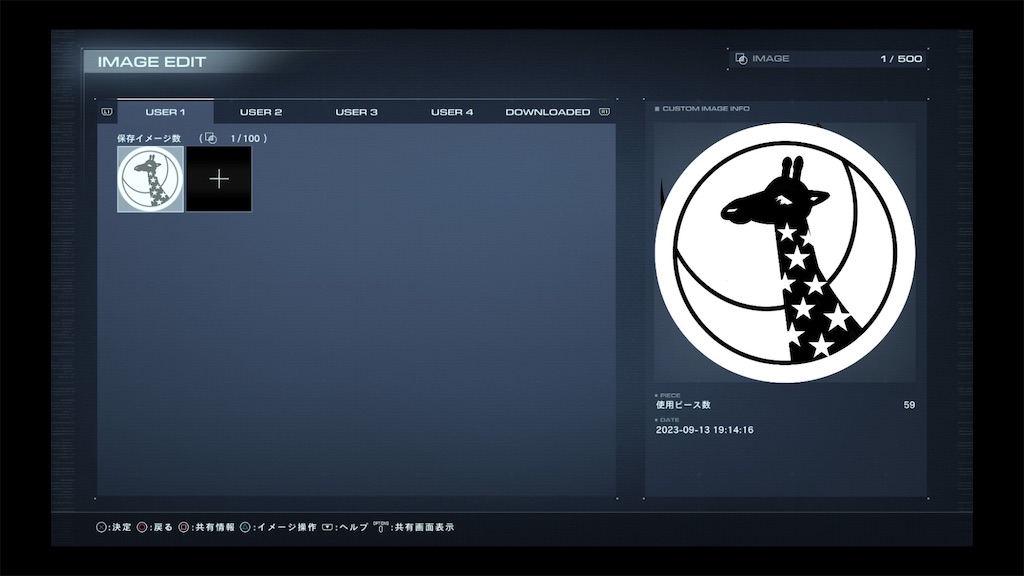Click the circle button icon for 戻る
The image size is (1024, 576).
(x=142, y=527)
